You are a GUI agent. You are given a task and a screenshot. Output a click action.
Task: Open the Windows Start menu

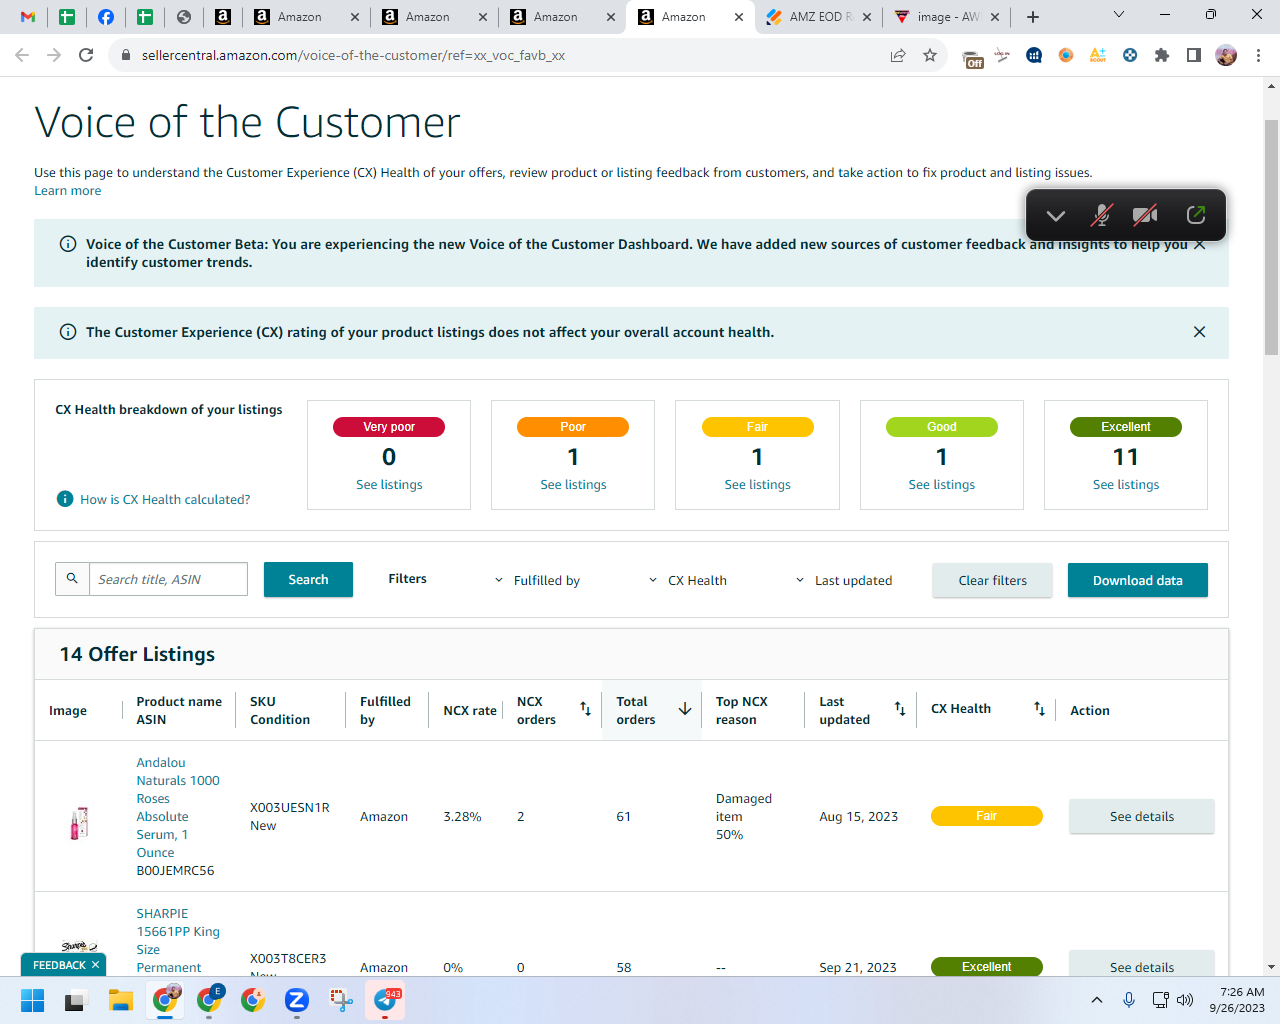(33, 1000)
